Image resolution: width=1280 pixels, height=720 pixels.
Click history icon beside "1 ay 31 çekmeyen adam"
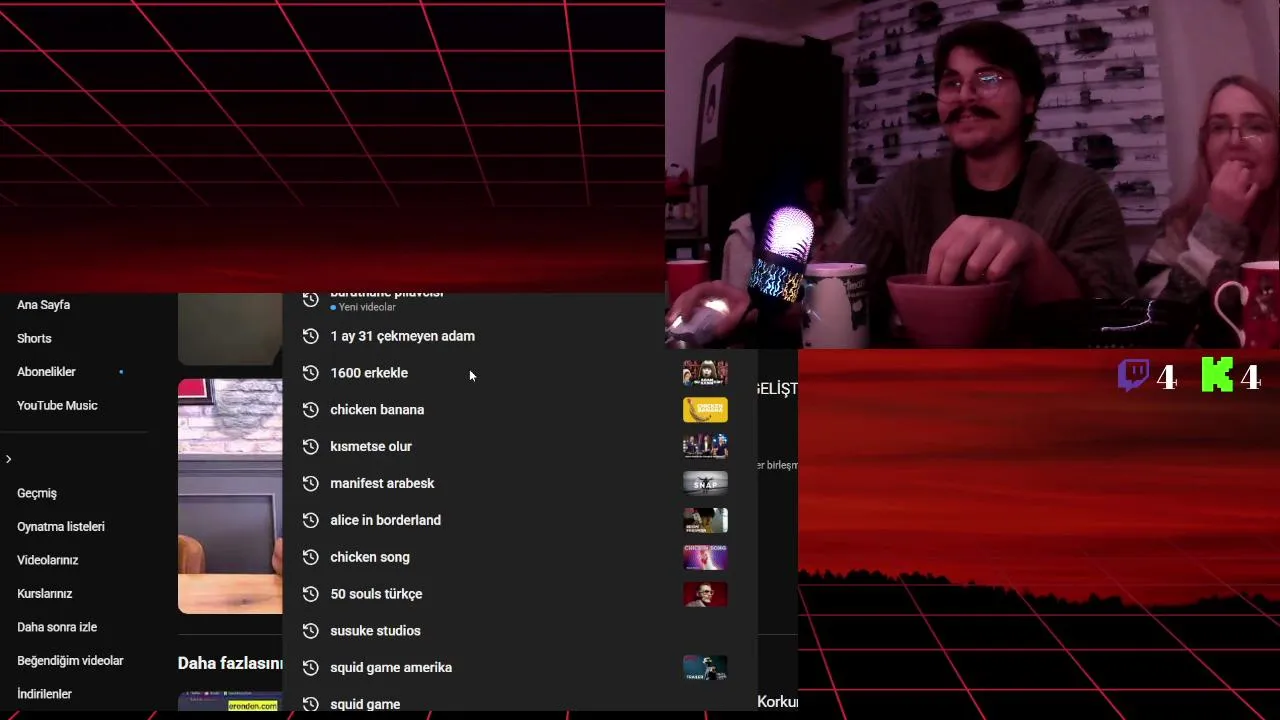[310, 336]
